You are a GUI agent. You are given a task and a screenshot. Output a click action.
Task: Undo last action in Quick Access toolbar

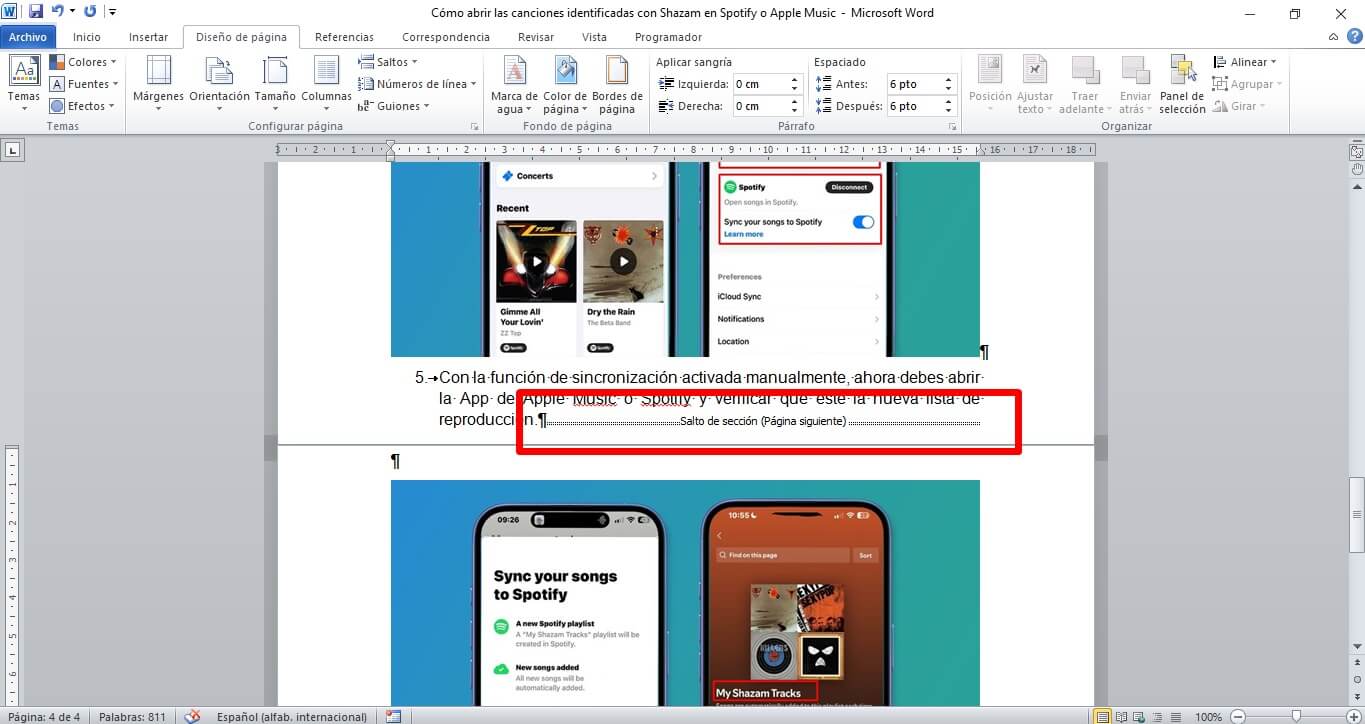[x=58, y=12]
